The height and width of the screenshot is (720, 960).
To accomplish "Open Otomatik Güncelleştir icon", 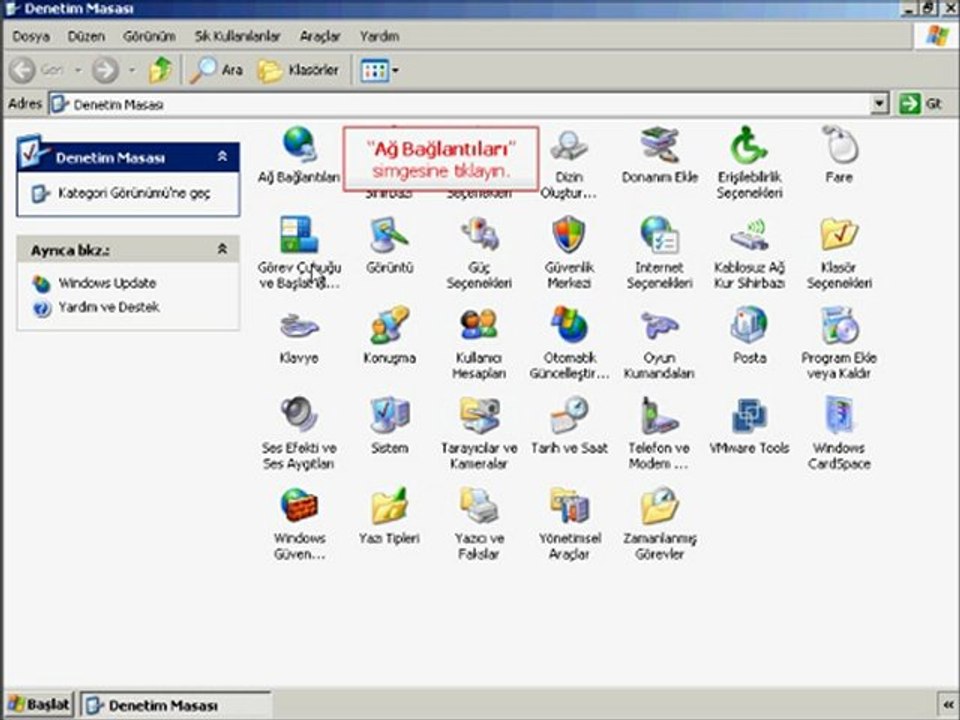I will tap(569, 325).
